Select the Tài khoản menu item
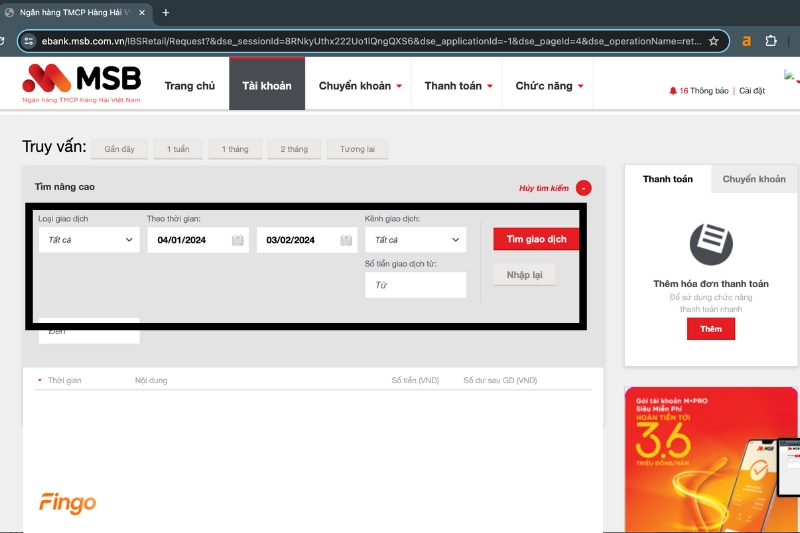The width and height of the screenshot is (800, 533). [x=267, y=84]
